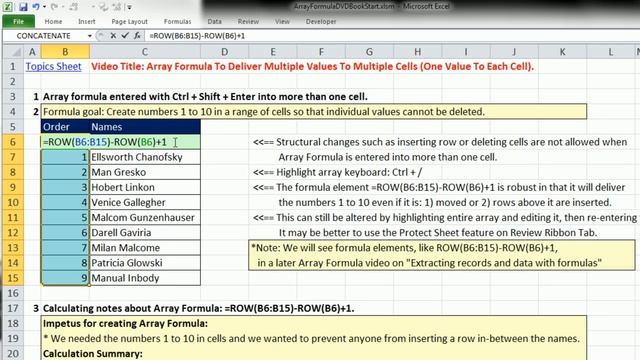Expand the Name Box function dropdown arrow
The height and width of the screenshot is (360, 640).
pyautogui.click(x=89, y=36)
